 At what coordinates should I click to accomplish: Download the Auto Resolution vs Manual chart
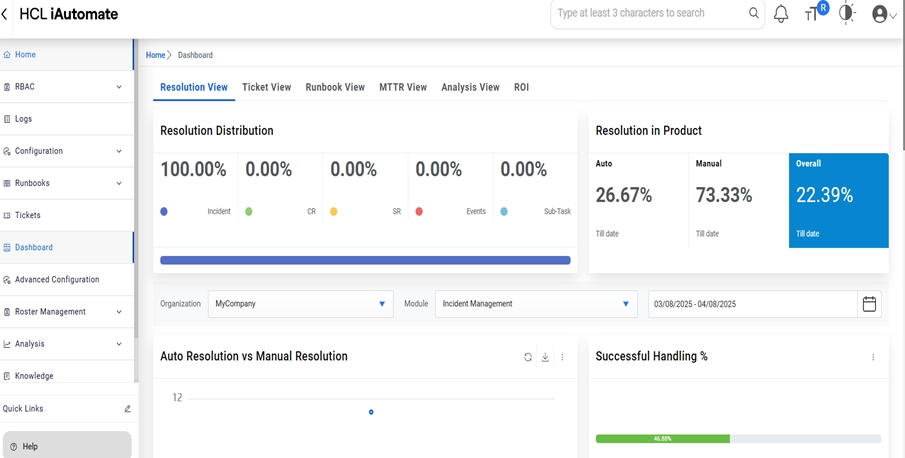click(x=545, y=357)
